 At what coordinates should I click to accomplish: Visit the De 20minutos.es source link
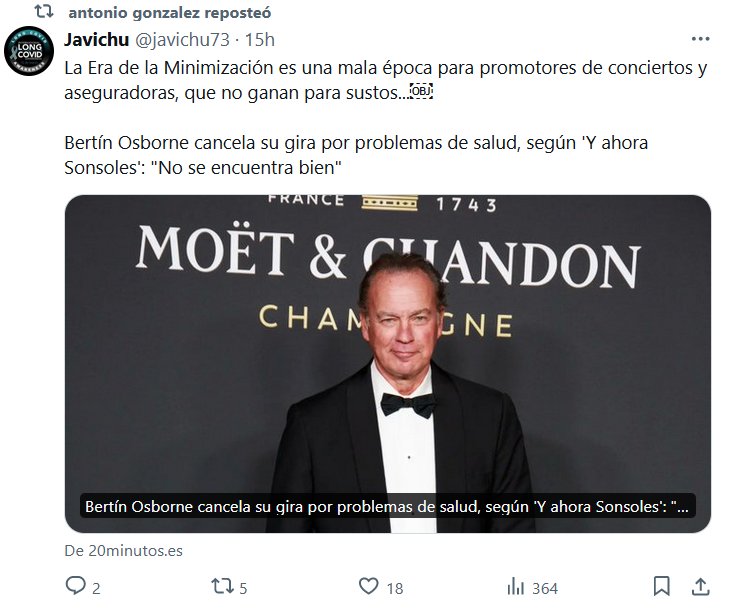point(123,551)
